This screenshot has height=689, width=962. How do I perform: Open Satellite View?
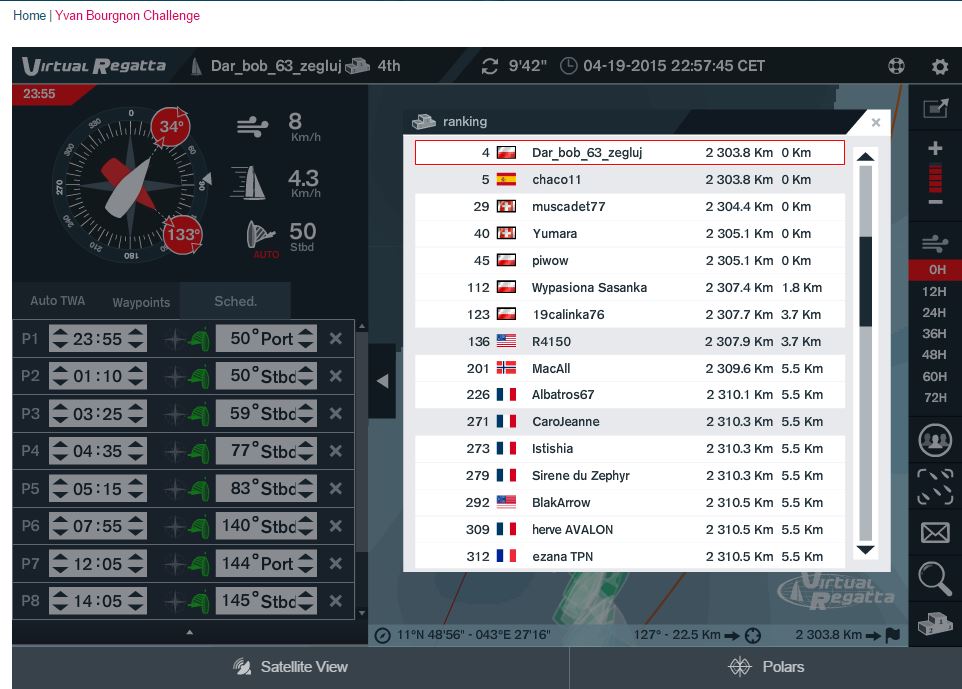pyautogui.click(x=290, y=667)
